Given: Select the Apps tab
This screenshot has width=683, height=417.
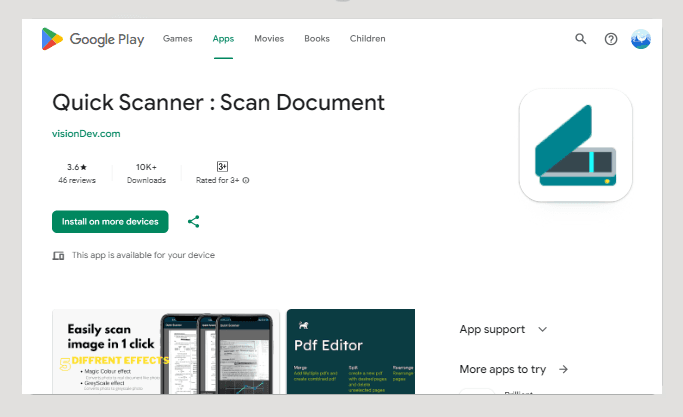Looking at the screenshot, I should pyautogui.click(x=223, y=39).
